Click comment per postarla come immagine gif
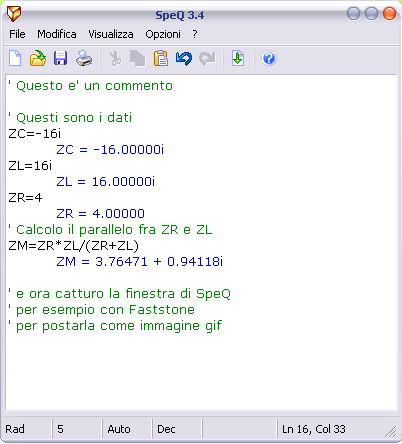This screenshot has height=444, width=402. (x=115, y=326)
